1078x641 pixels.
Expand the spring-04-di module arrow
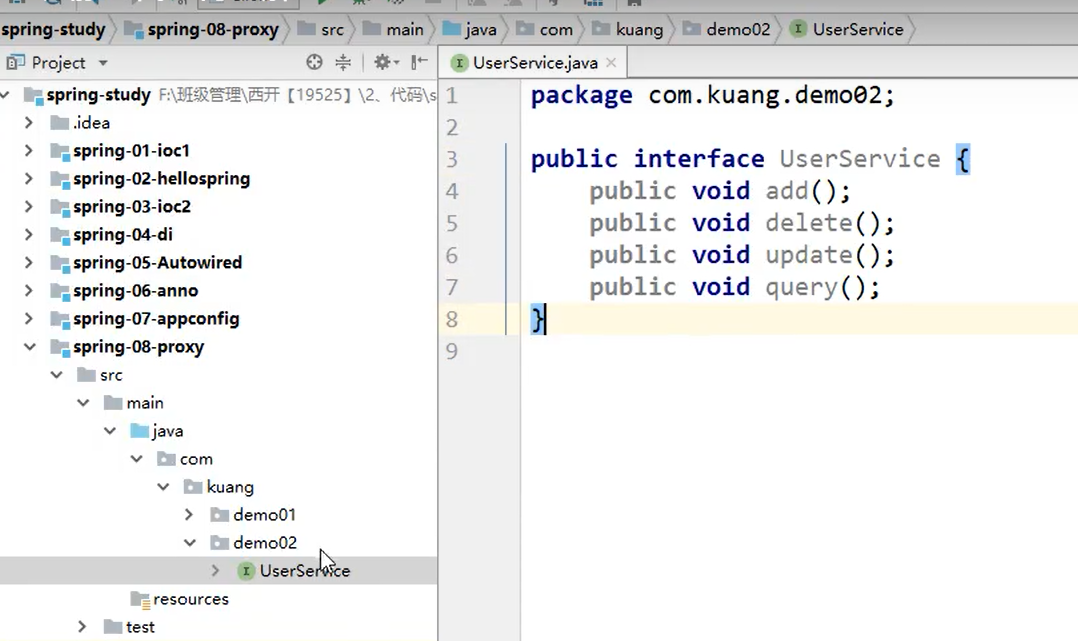tap(29, 235)
